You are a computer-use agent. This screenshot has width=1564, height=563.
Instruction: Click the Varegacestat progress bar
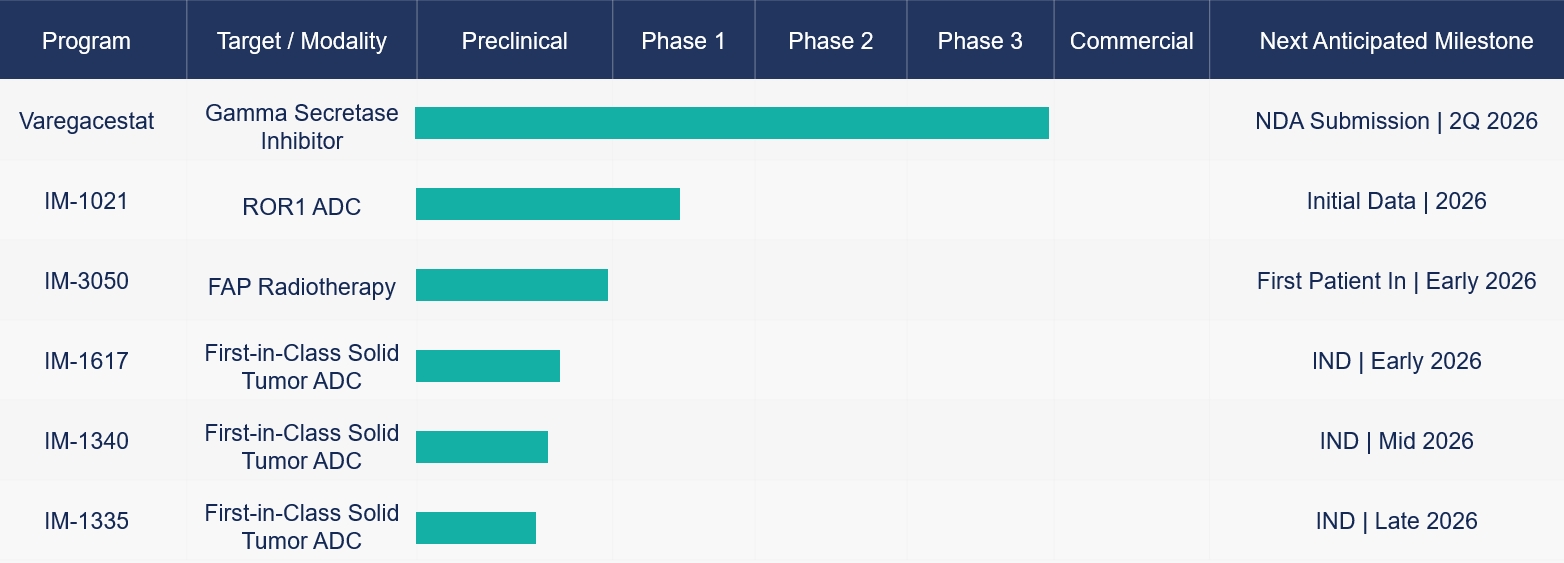click(x=731, y=123)
